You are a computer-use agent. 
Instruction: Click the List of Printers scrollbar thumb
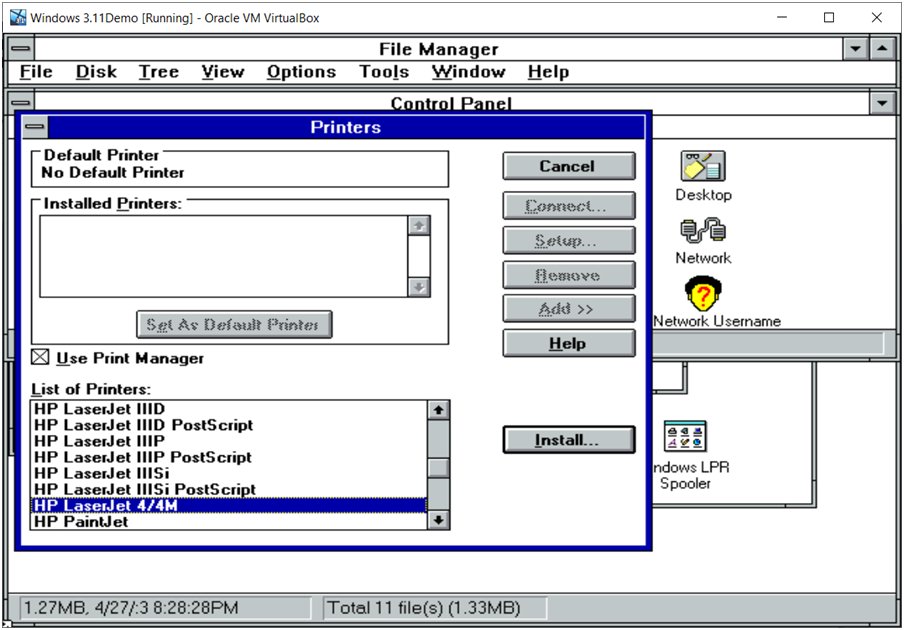click(x=439, y=467)
